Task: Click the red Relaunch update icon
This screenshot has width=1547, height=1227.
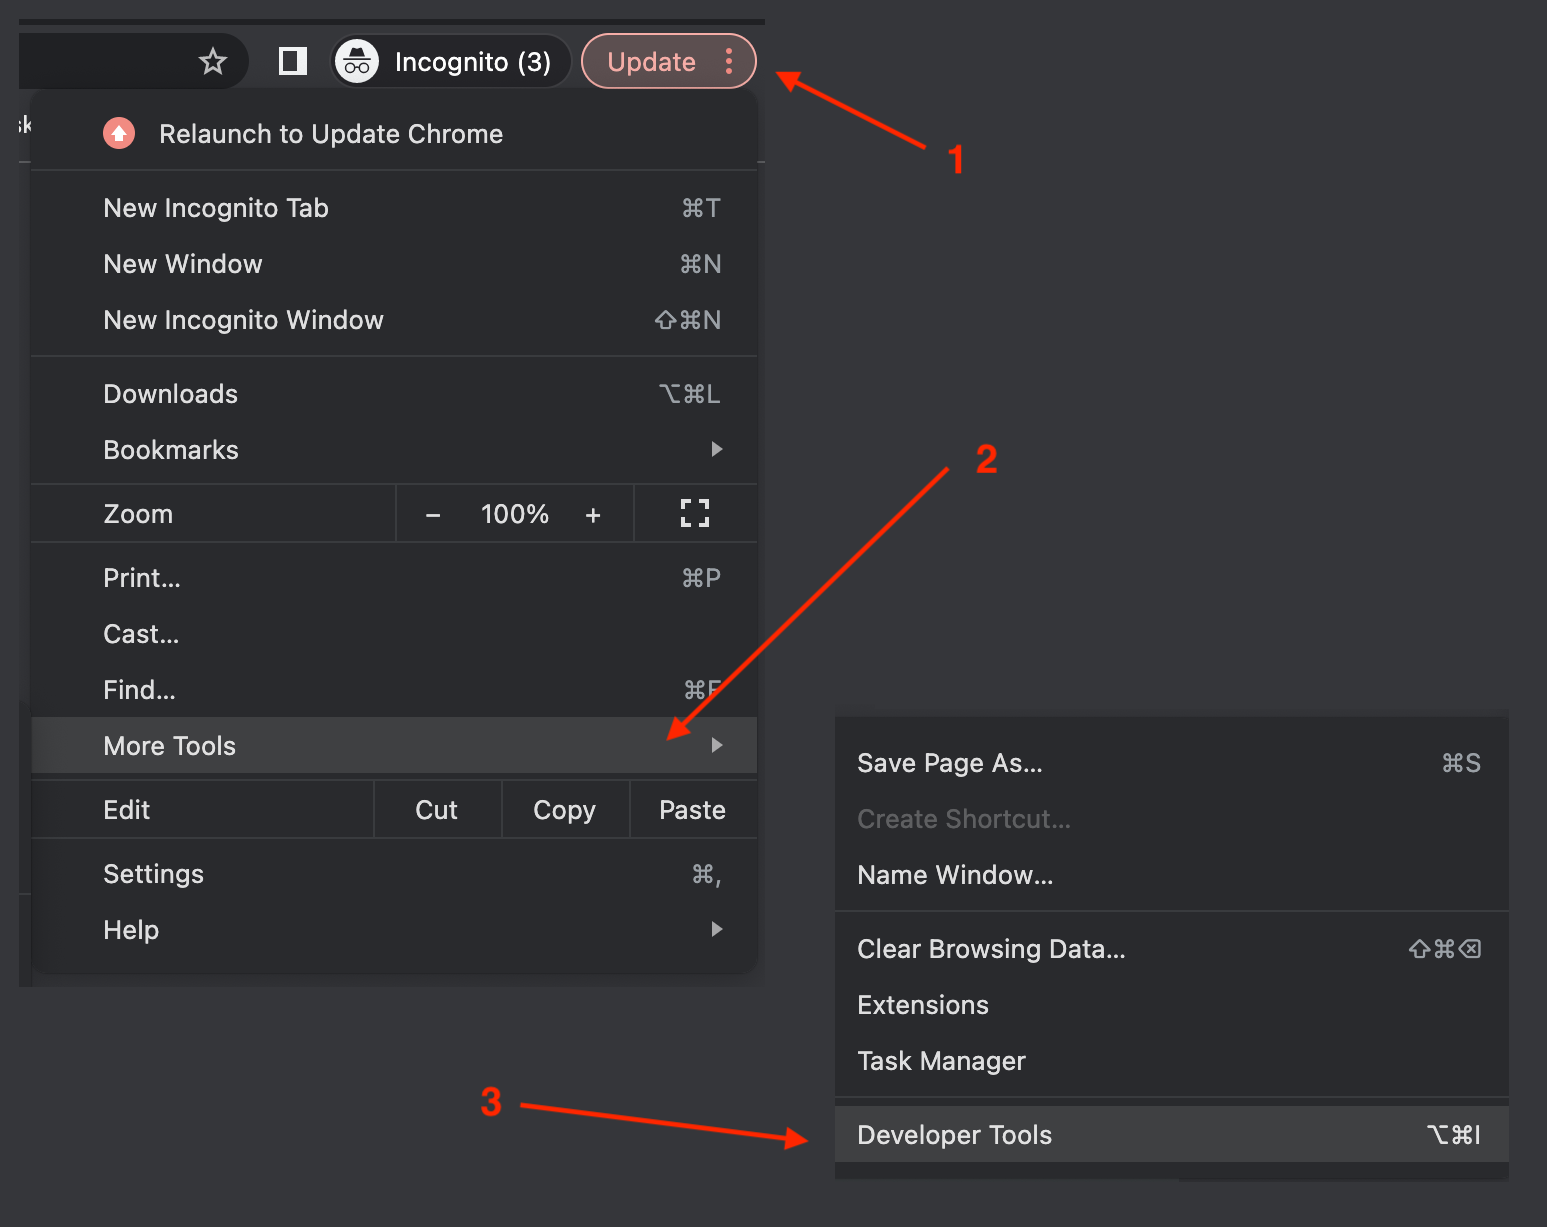Action: click(x=119, y=134)
